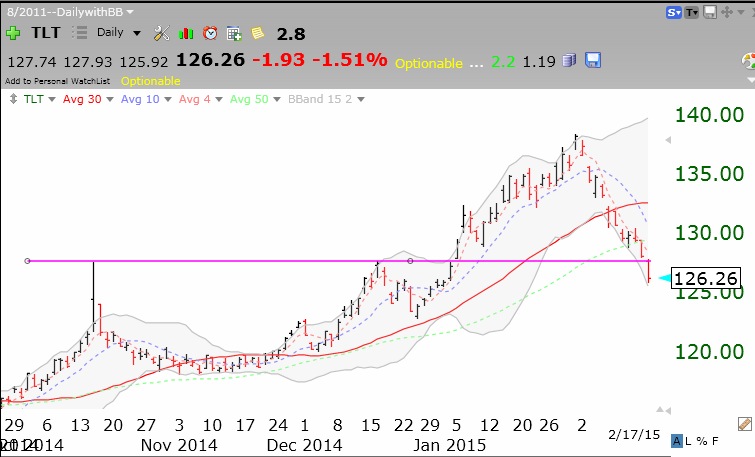Open the alarm clock alert icon
This screenshot has height=457, width=755.
[x=209, y=32]
